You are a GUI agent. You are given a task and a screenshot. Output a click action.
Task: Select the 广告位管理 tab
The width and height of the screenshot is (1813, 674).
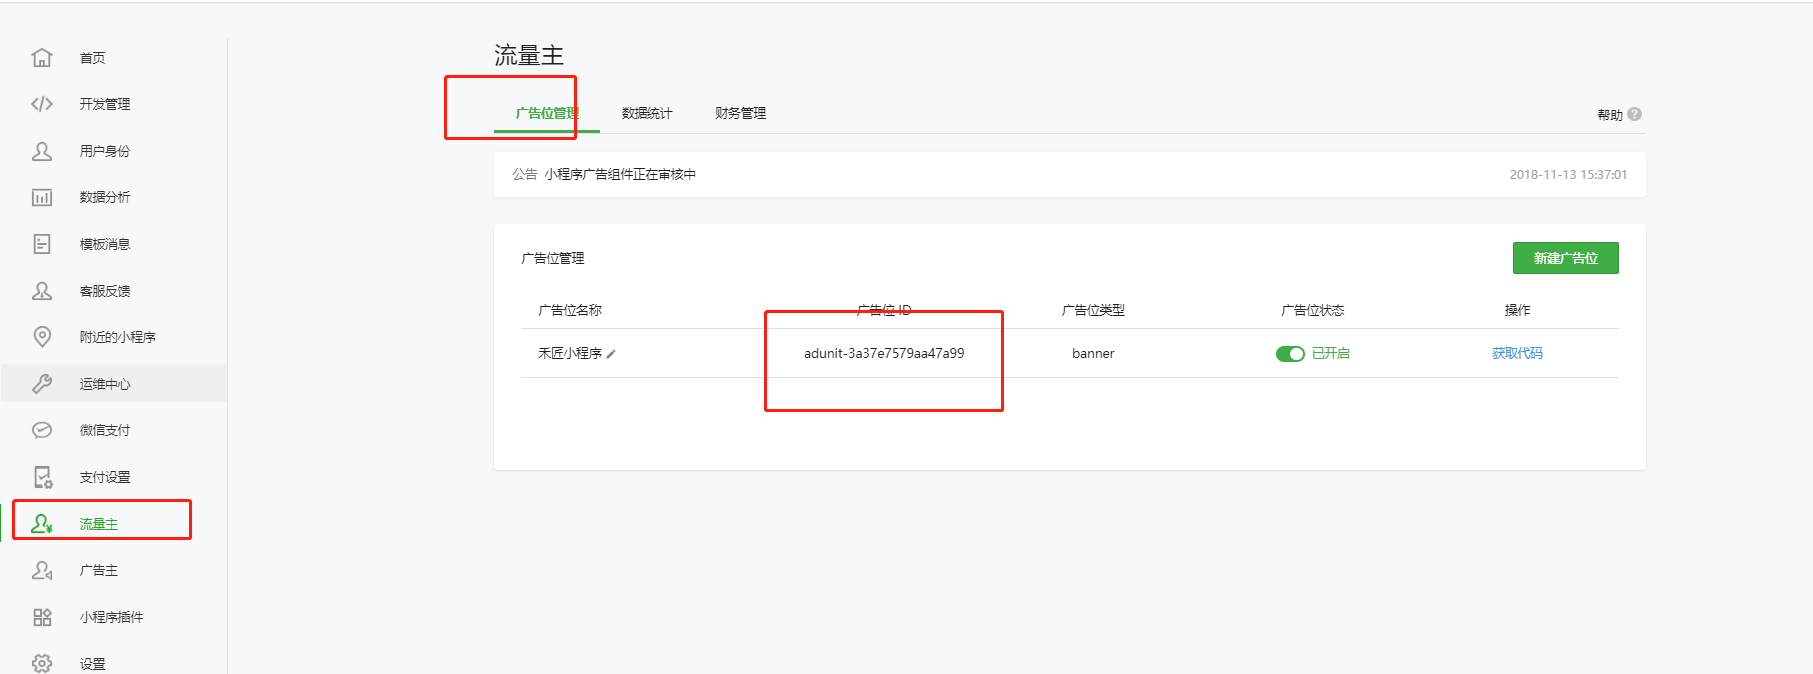[546, 114]
